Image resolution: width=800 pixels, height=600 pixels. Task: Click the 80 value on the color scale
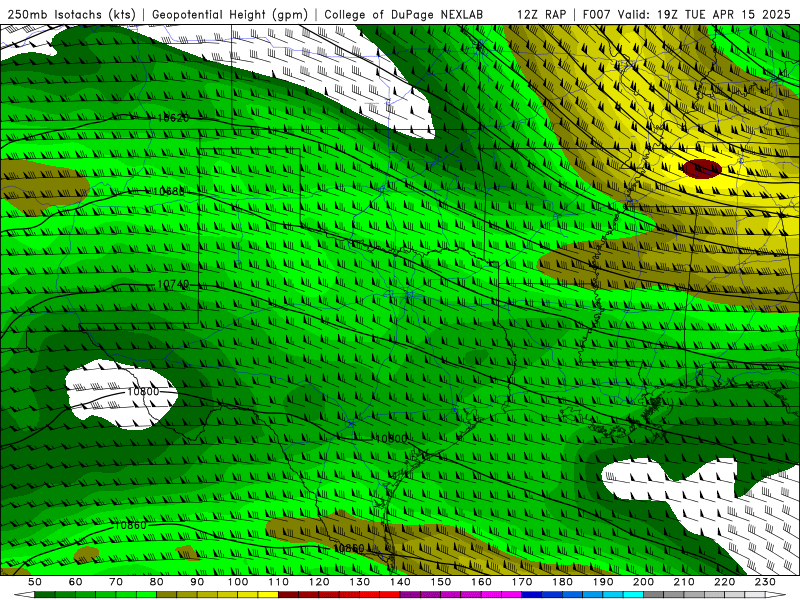[157, 582]
